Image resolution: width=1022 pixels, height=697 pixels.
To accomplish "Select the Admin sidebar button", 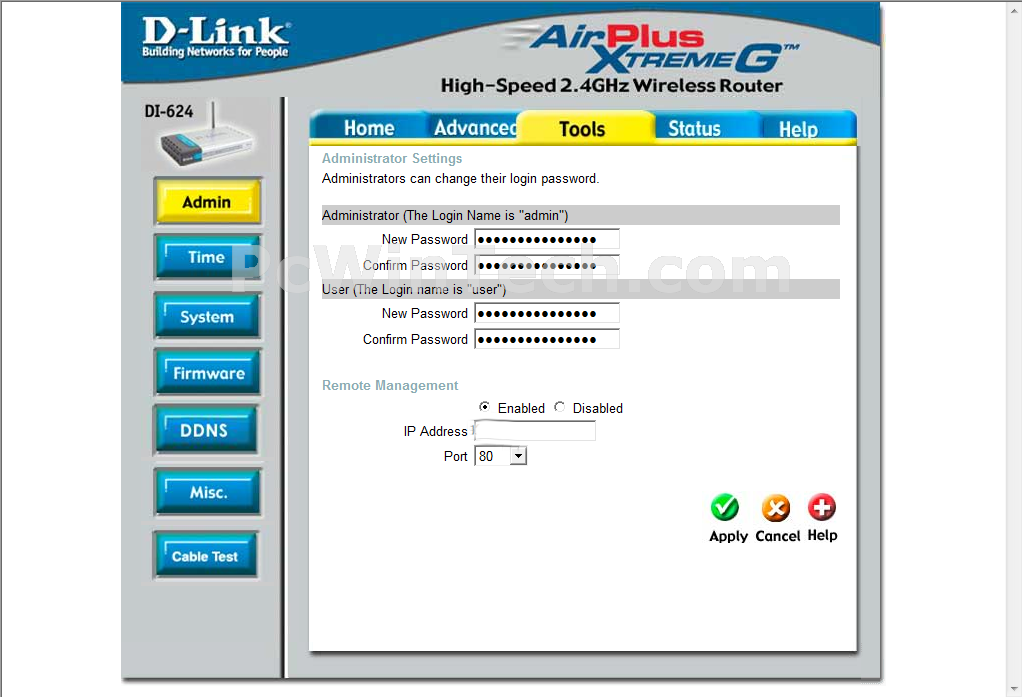I will (207, 202).
